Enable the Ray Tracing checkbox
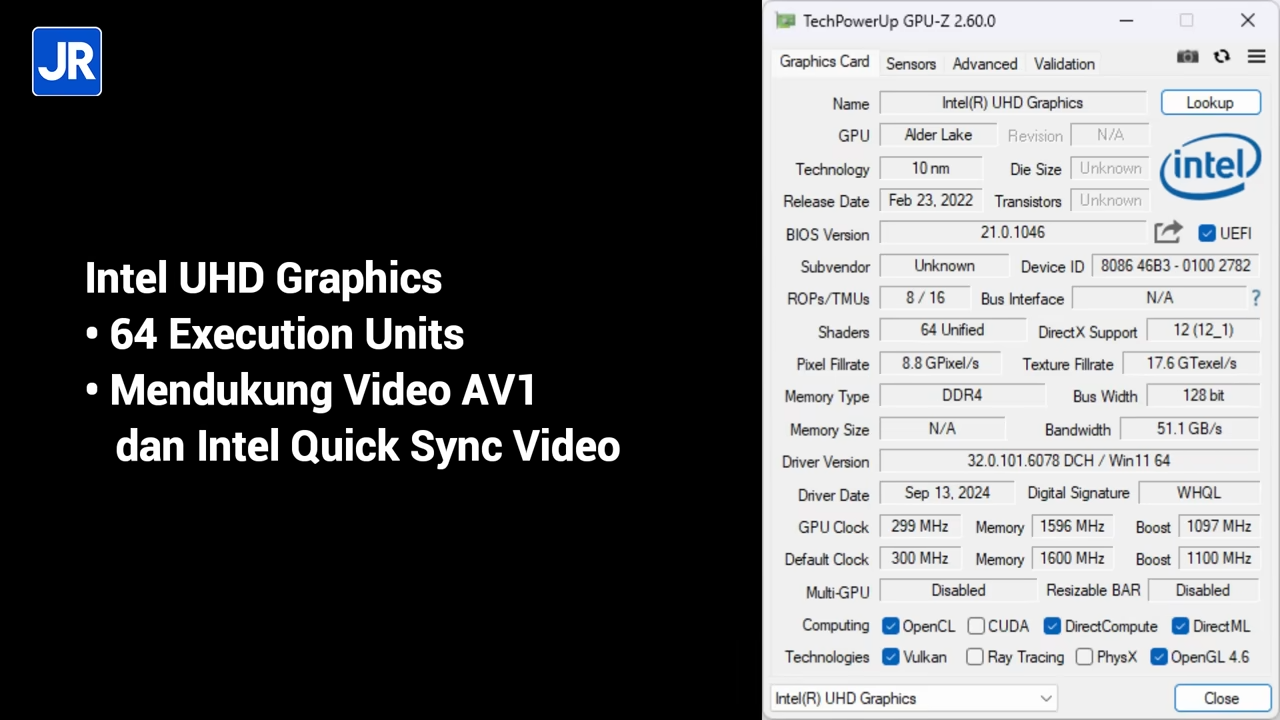Image resolution: width=1280 pixels, height=720 pixels. 975,657
